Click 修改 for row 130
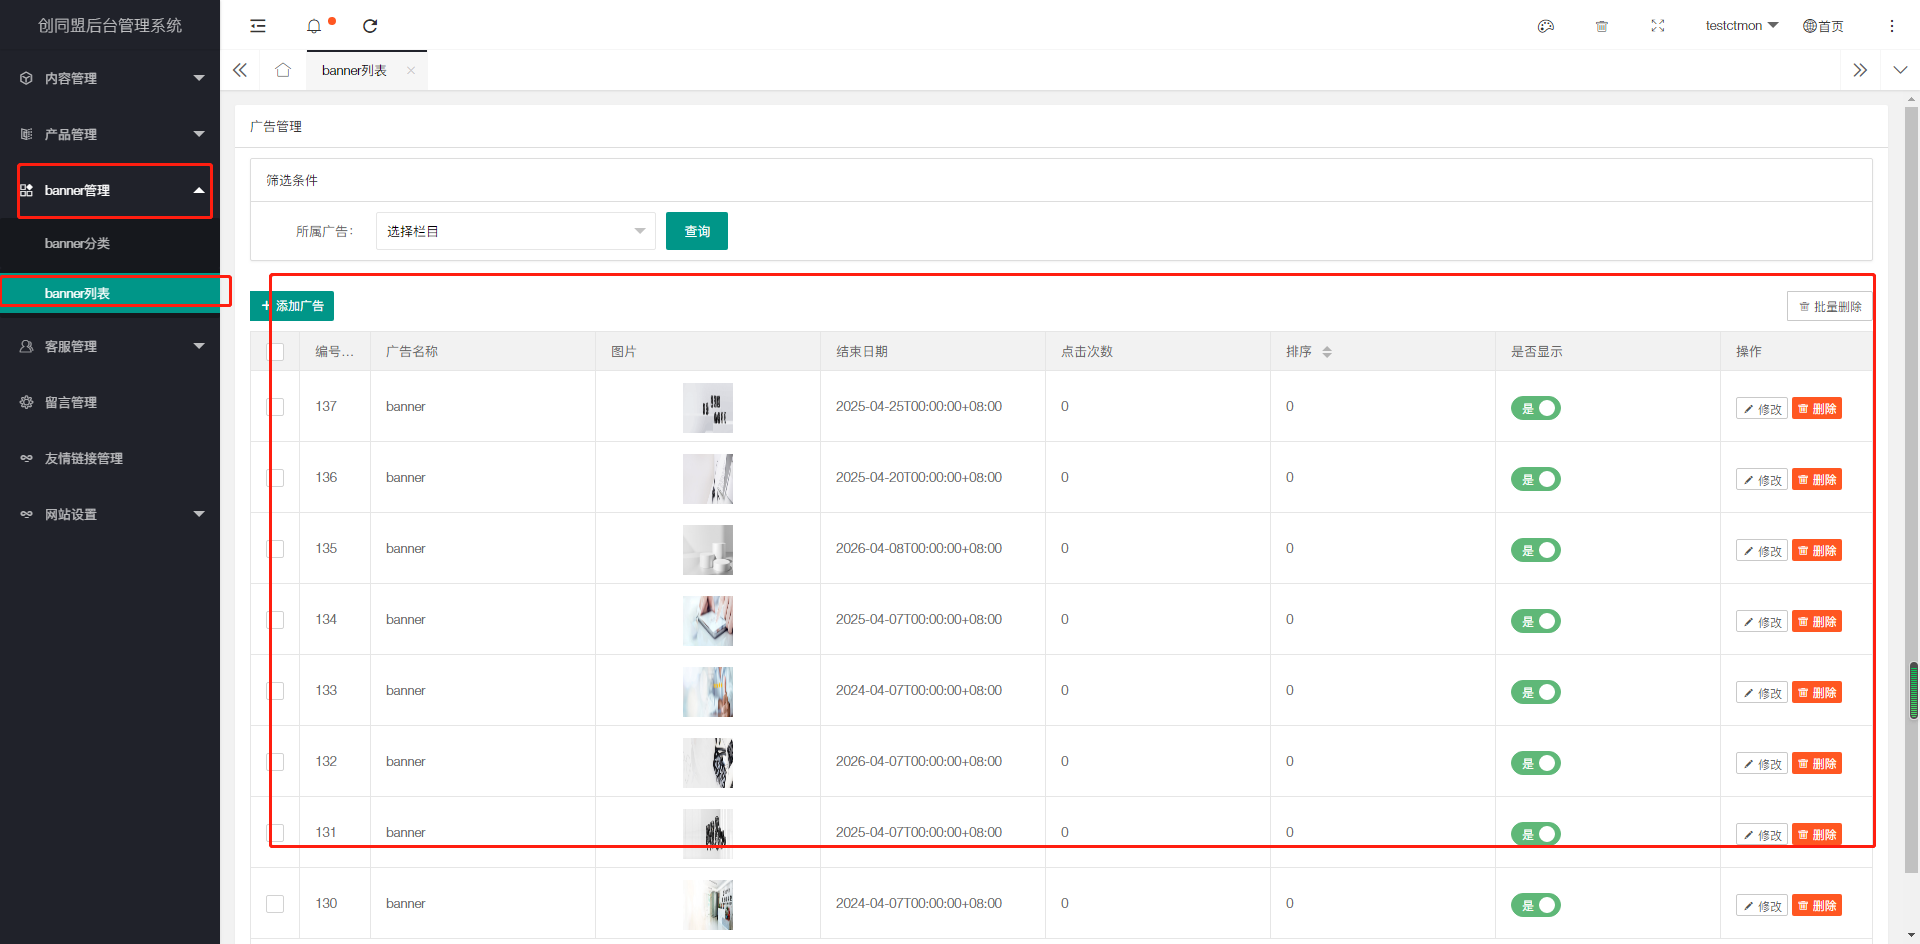Screen dimensions: 1920x944 pyautogui.click(x=1762, y=906)
